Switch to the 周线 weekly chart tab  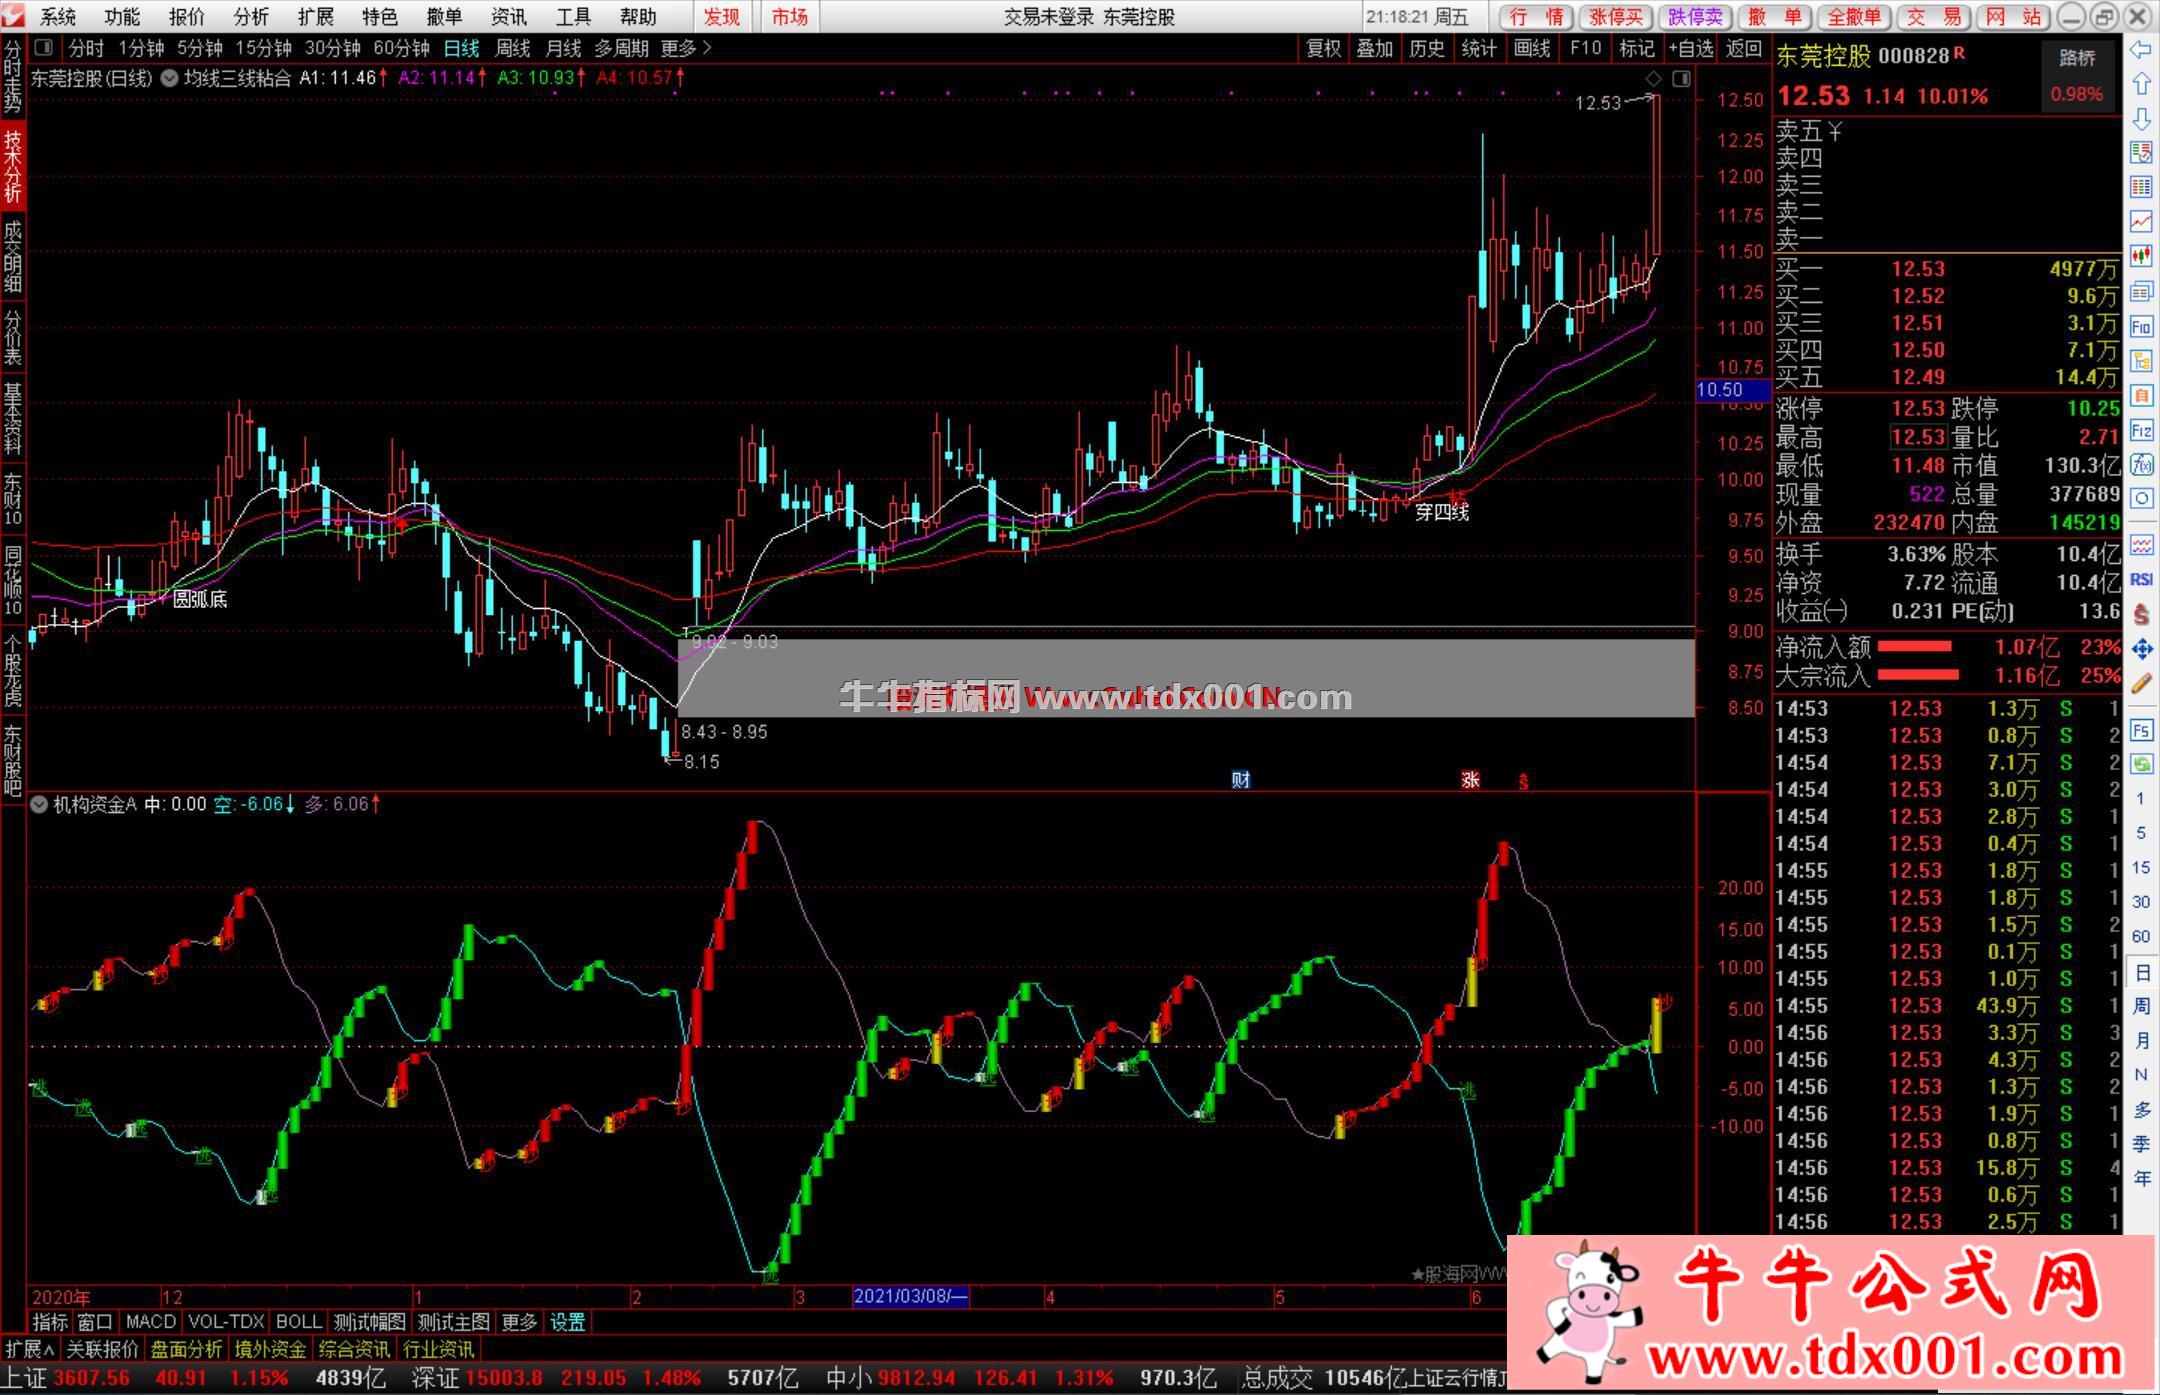coord(512,48)
